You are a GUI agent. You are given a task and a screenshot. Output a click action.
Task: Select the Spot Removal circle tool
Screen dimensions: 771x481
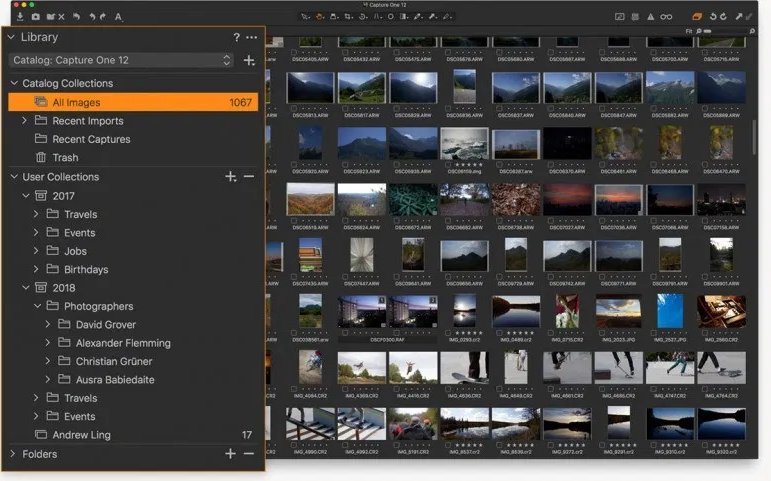click(x=390, y=17)
